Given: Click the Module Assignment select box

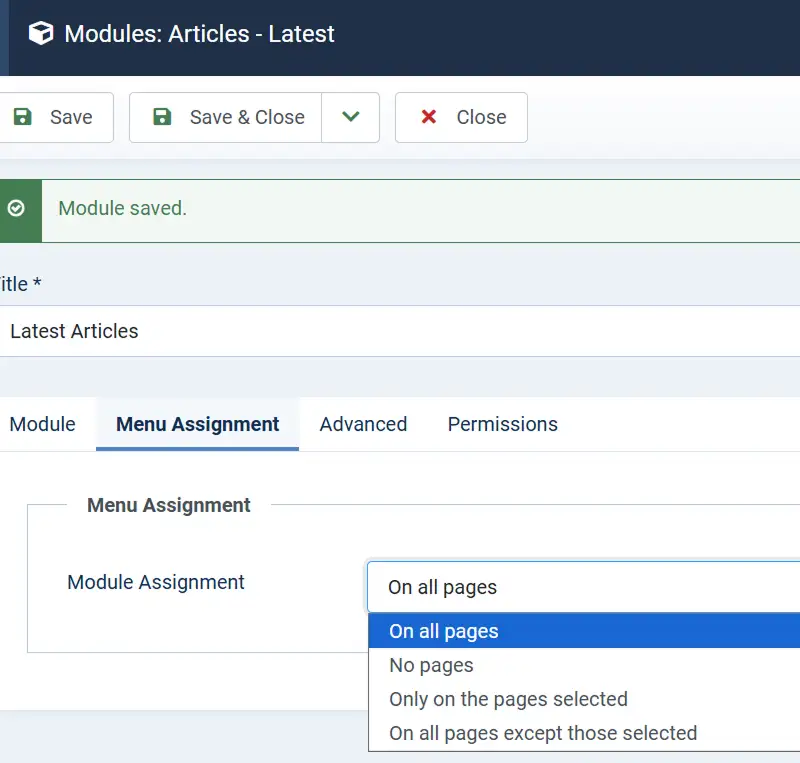Looking at the screenshot, I should (x=583, y=587).
